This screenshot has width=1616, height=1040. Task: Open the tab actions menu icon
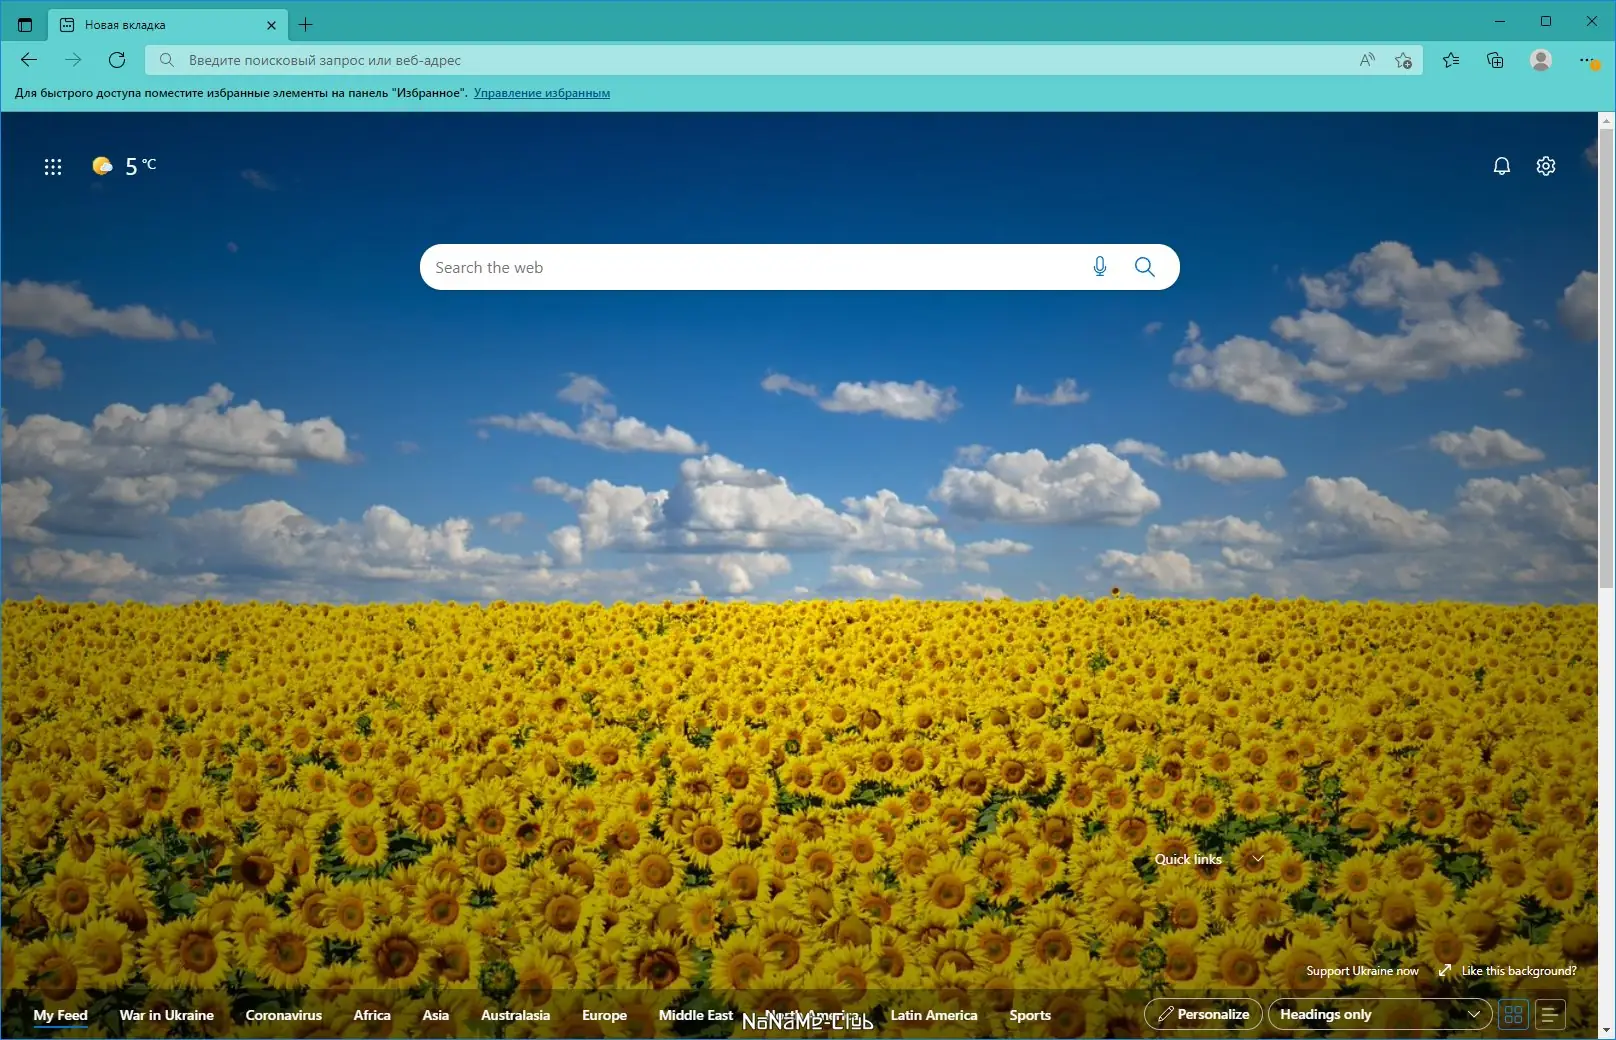[25, 25]
